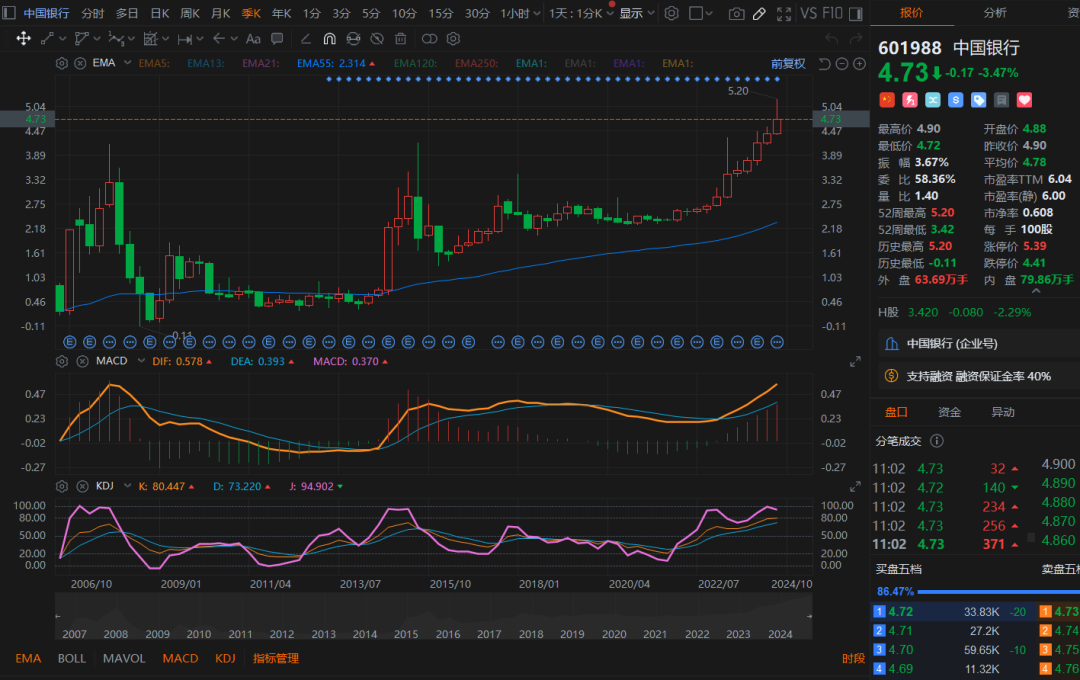This screenshot has width=1080, height=680.
Task: Expand the 显示 display dropdown
Action: pos(635,14)
